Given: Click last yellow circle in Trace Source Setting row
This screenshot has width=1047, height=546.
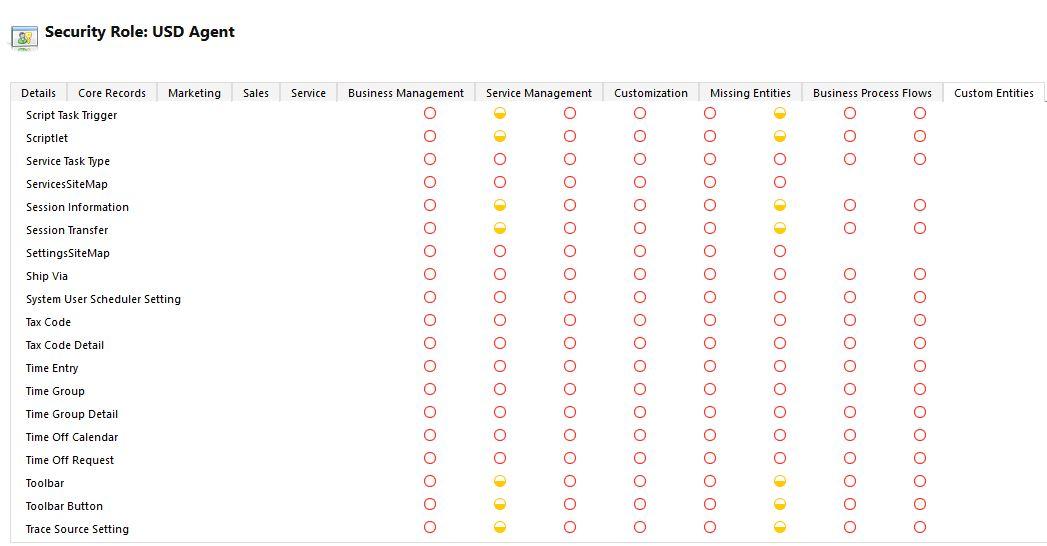Looking at the screenshot, I should tap(780, 527).
